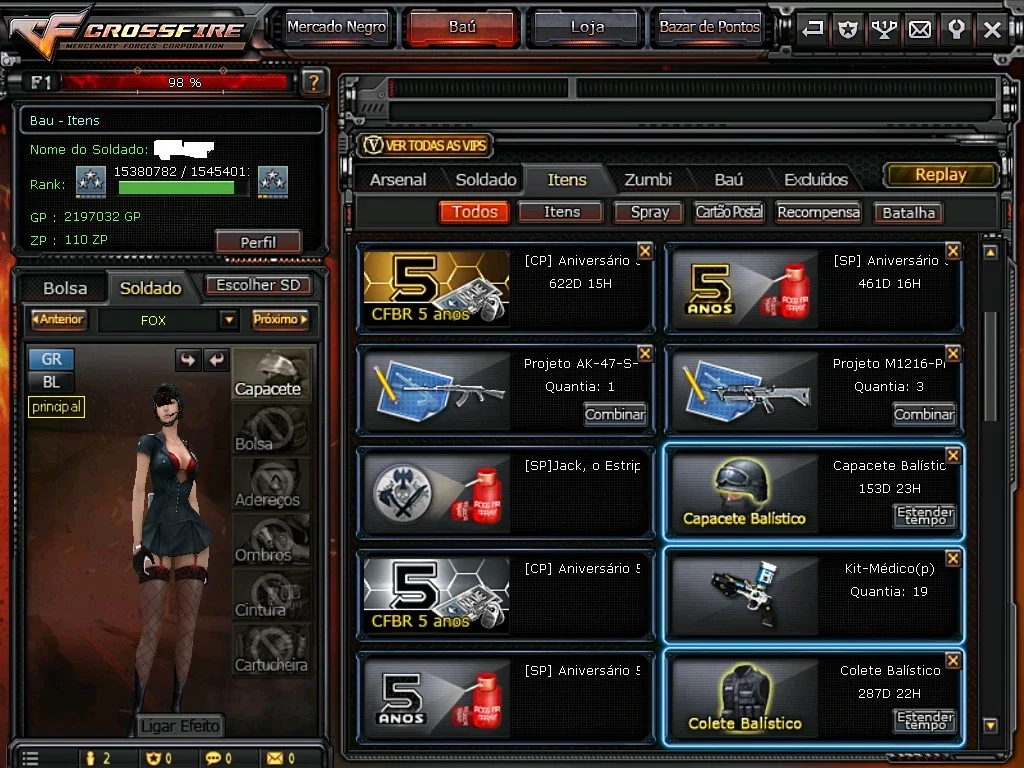This screenshot has width=1024, height=768.
Task: Select the Capacete equipment slot
Action: pyautogui.click(x=271, y=374)
